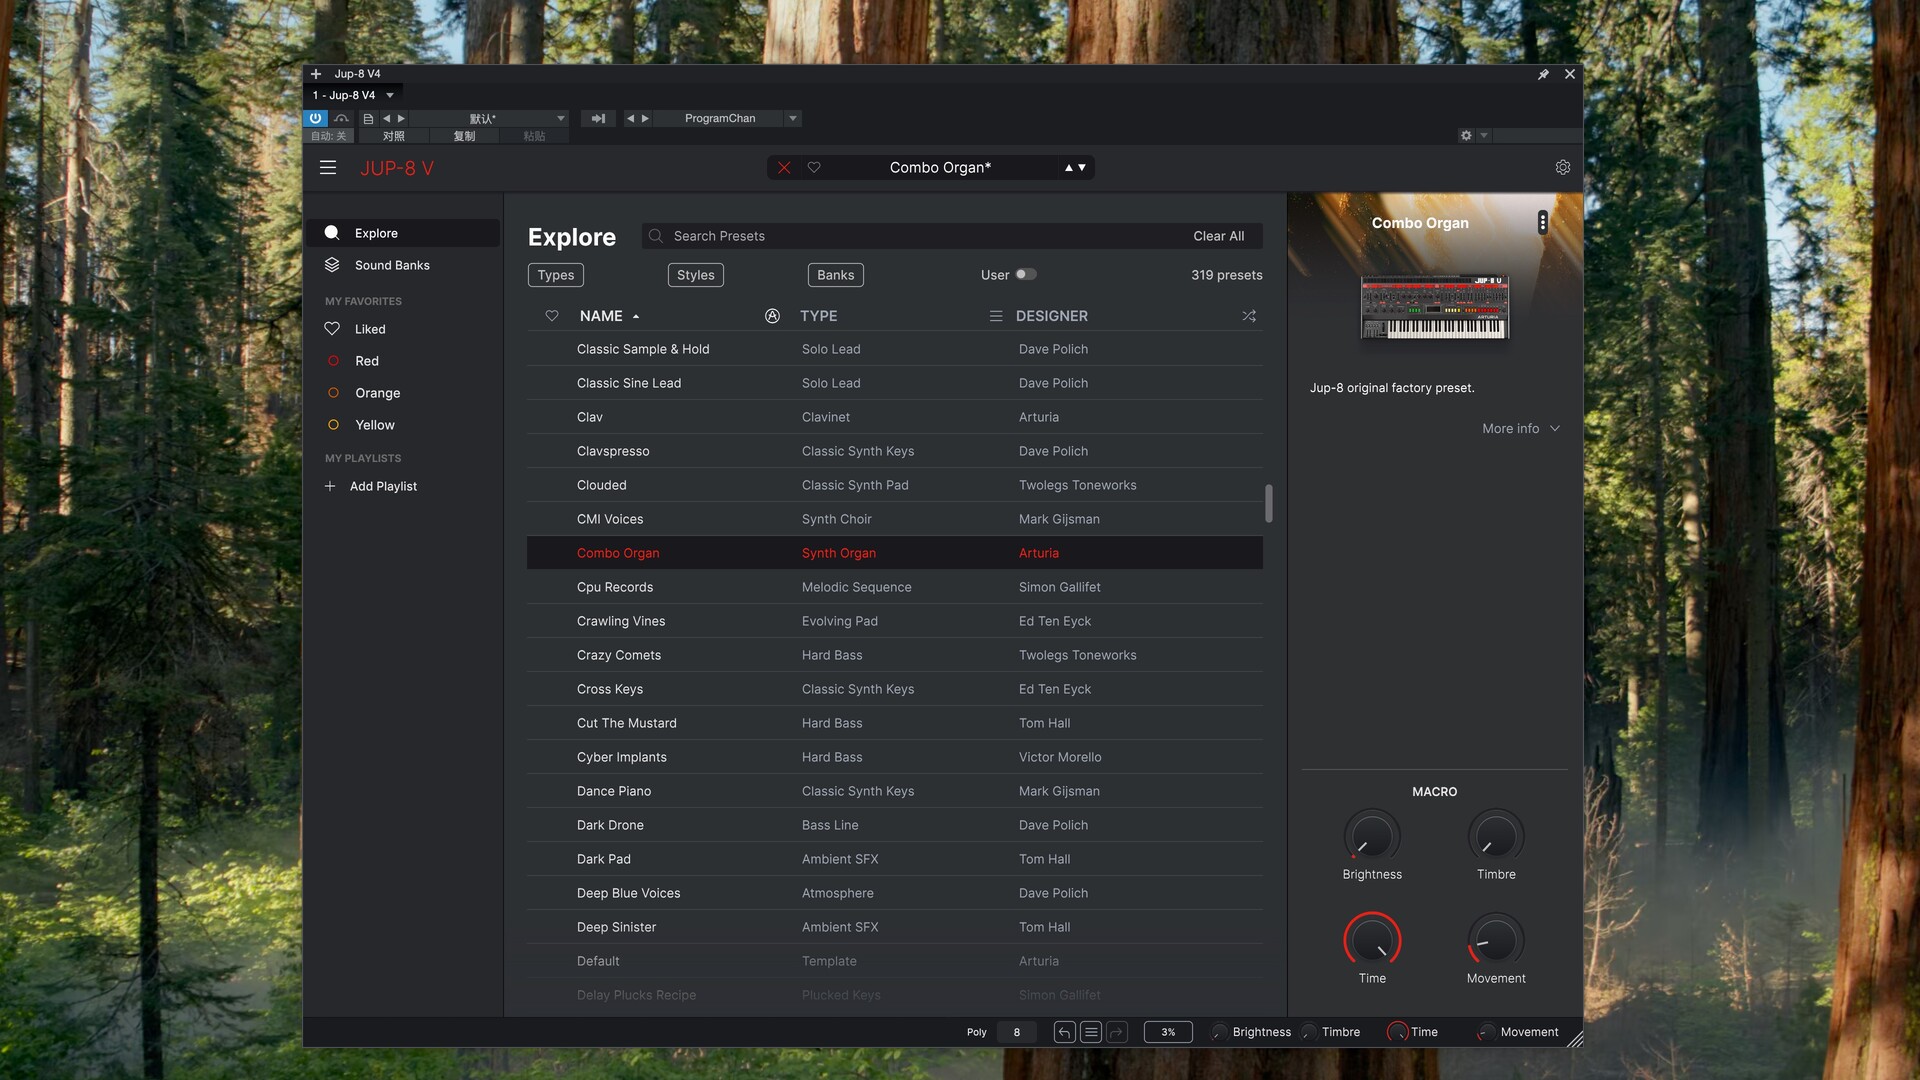Select the Clavspresso preset row
1920x1080 pixels.
tap(895, 451)
